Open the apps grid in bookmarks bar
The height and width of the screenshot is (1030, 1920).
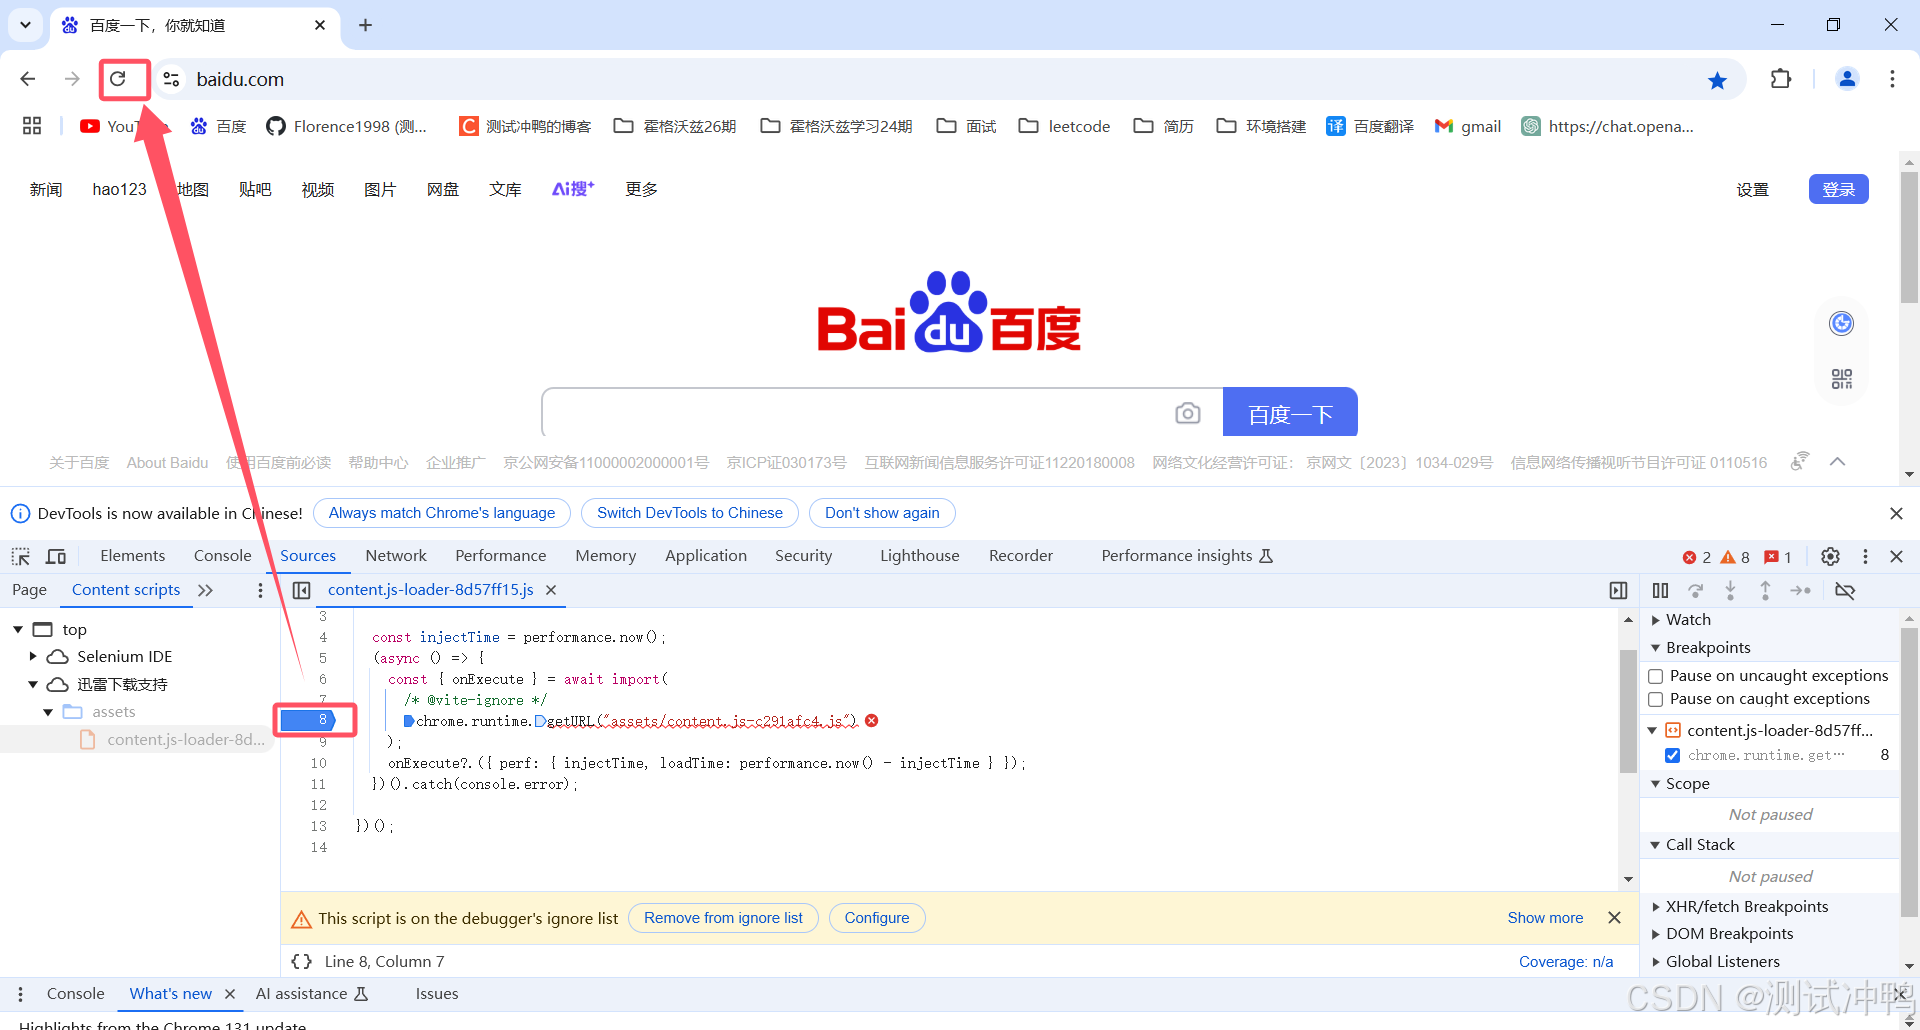(x=32, y=126)
